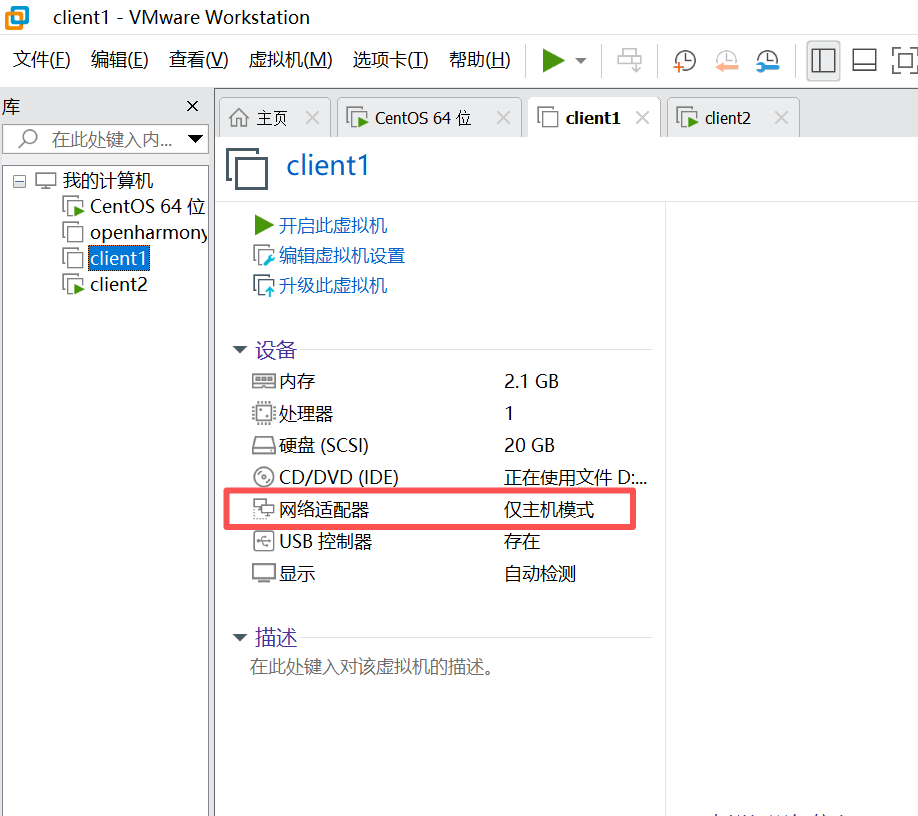Open the 查看(V) menu
This screenshot has width=918, height=816.
click(x=198, y=59)
